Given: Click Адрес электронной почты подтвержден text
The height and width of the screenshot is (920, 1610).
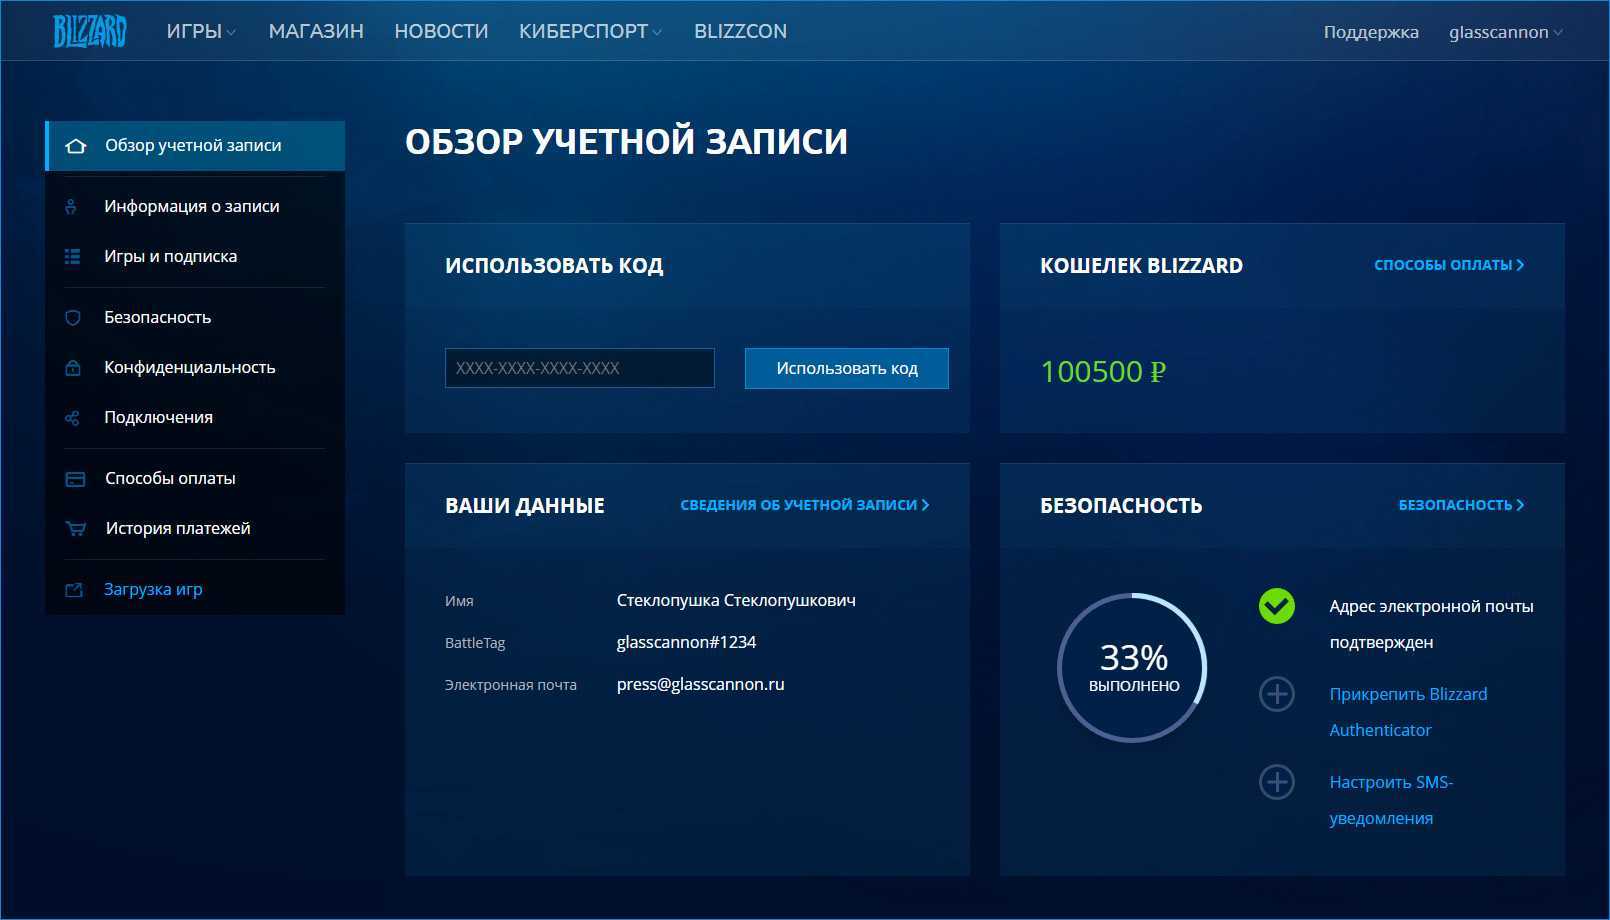Looking at the screenshot, I should (x=1431, y=624).
